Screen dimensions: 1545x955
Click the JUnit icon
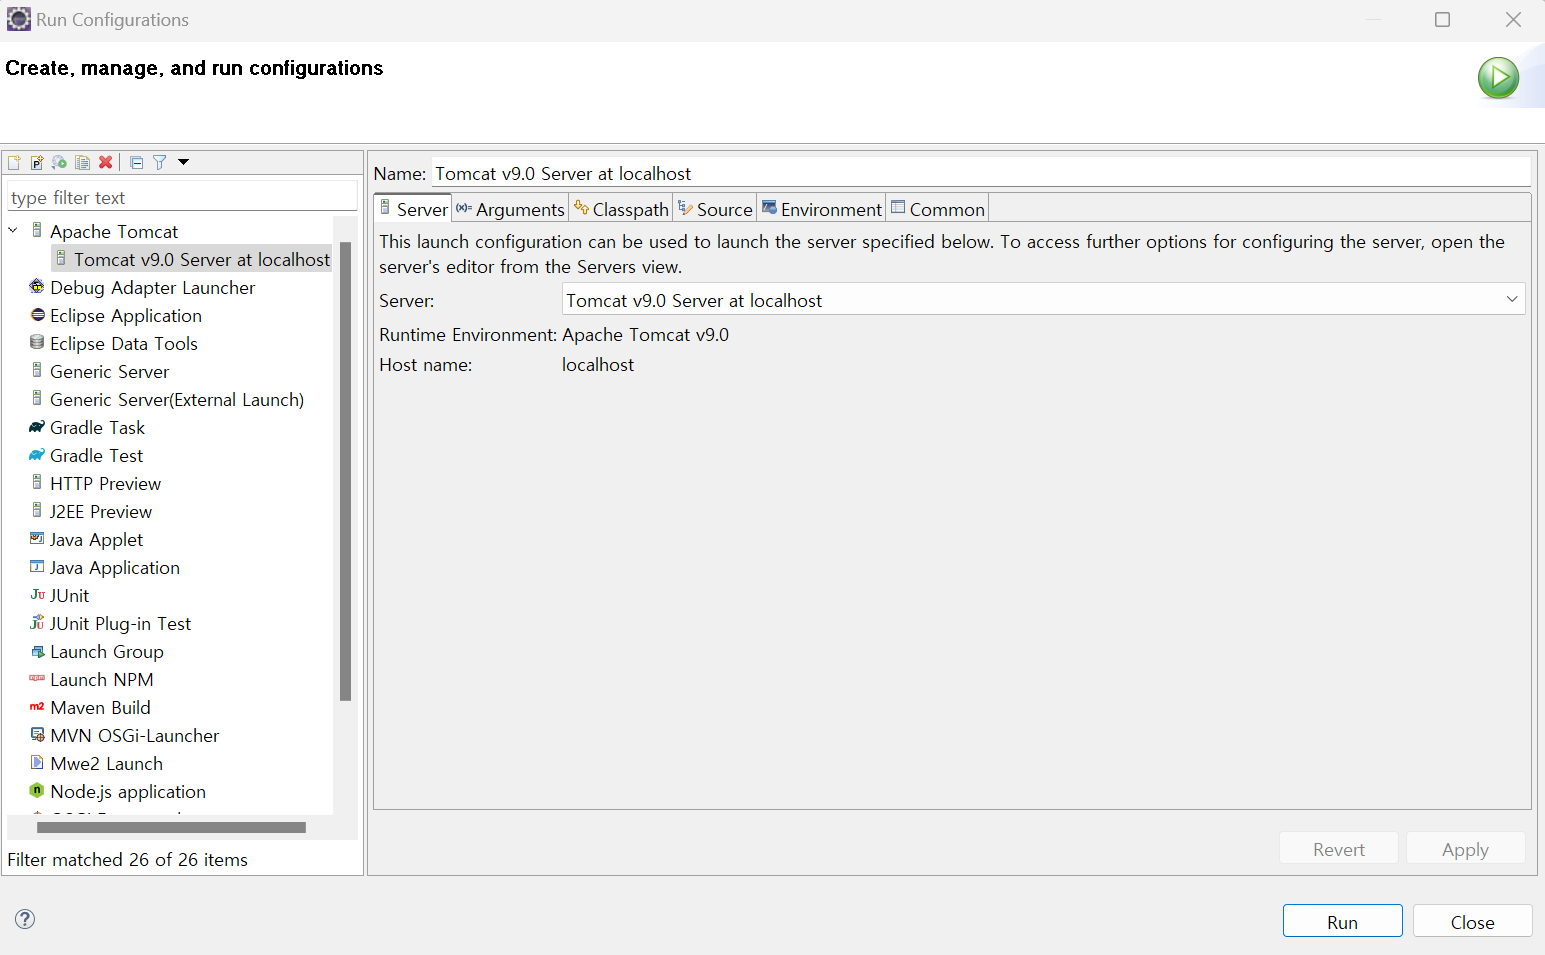(x=37, y=594)
